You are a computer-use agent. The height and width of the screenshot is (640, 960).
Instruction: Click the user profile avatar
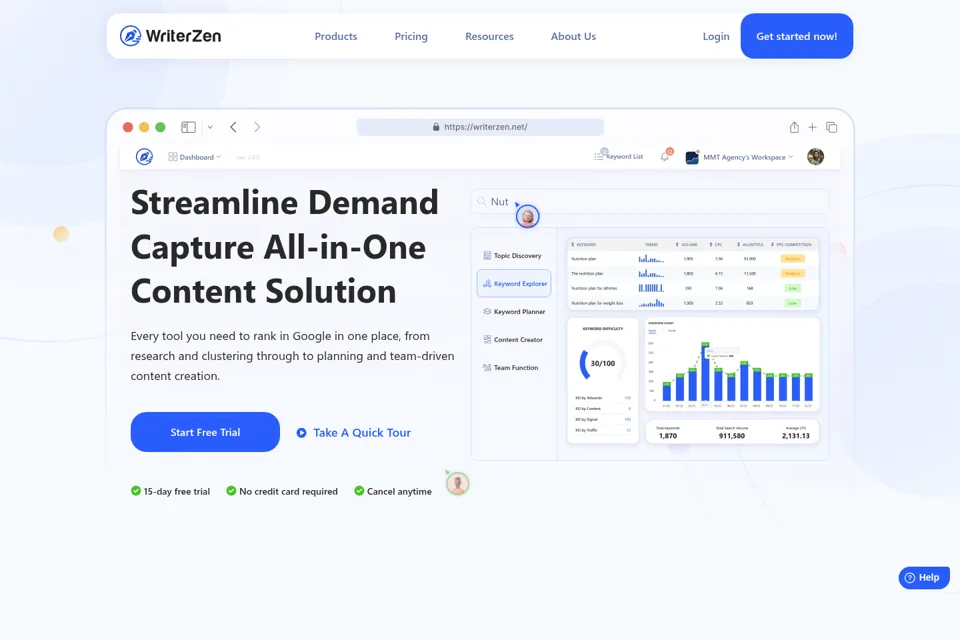[x=816, y=157]
